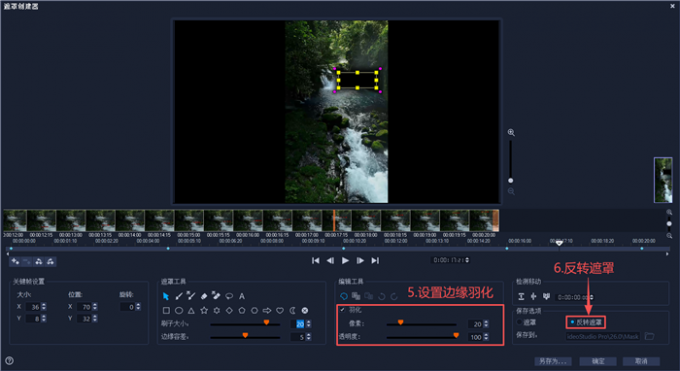
Task: Adjust opacity 100 stepper arrows
Action: coord(486,337)
